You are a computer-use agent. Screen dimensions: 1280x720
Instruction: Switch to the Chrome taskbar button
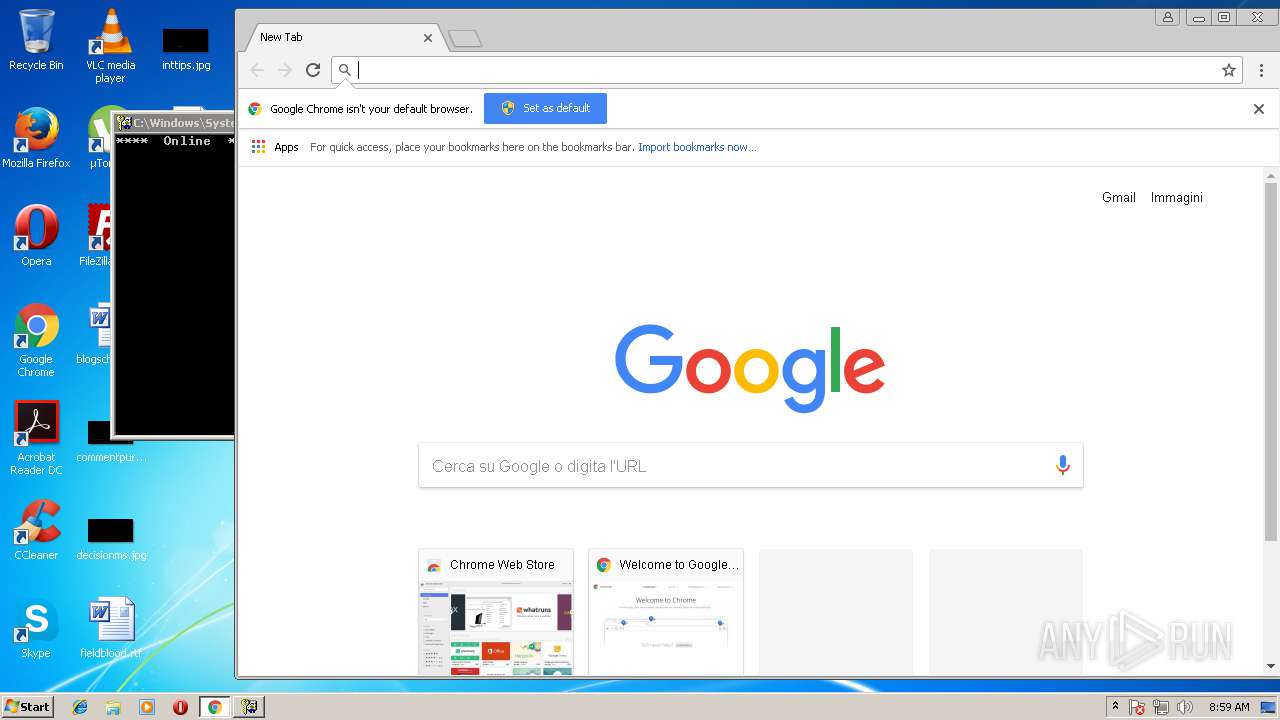(214, 707)
